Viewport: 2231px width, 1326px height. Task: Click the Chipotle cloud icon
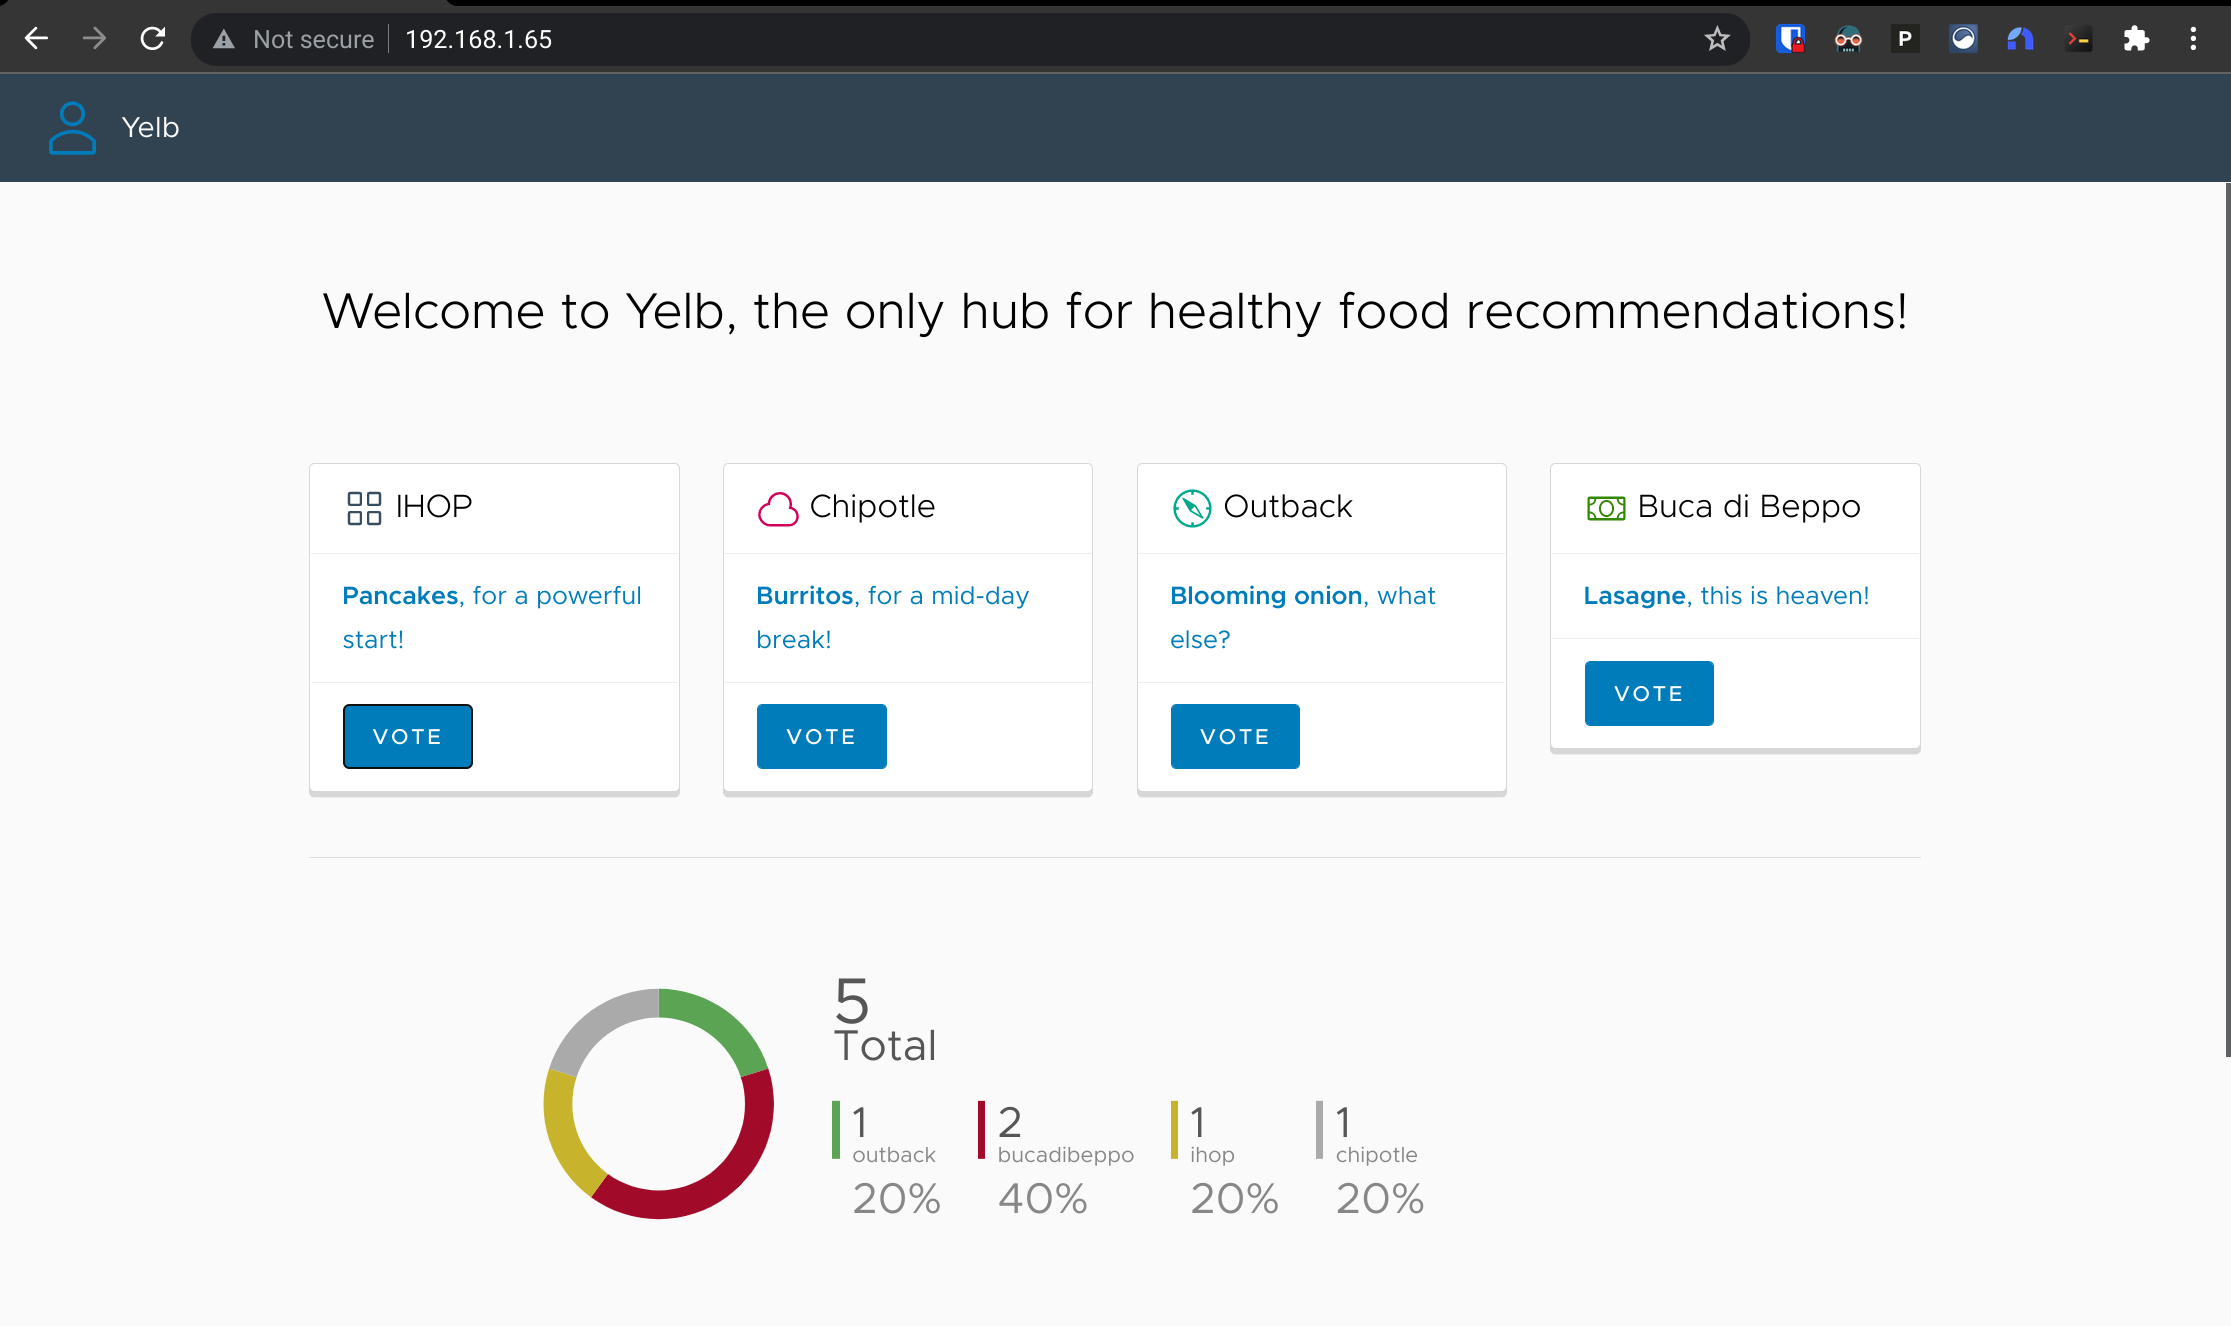tap(778, 508)
